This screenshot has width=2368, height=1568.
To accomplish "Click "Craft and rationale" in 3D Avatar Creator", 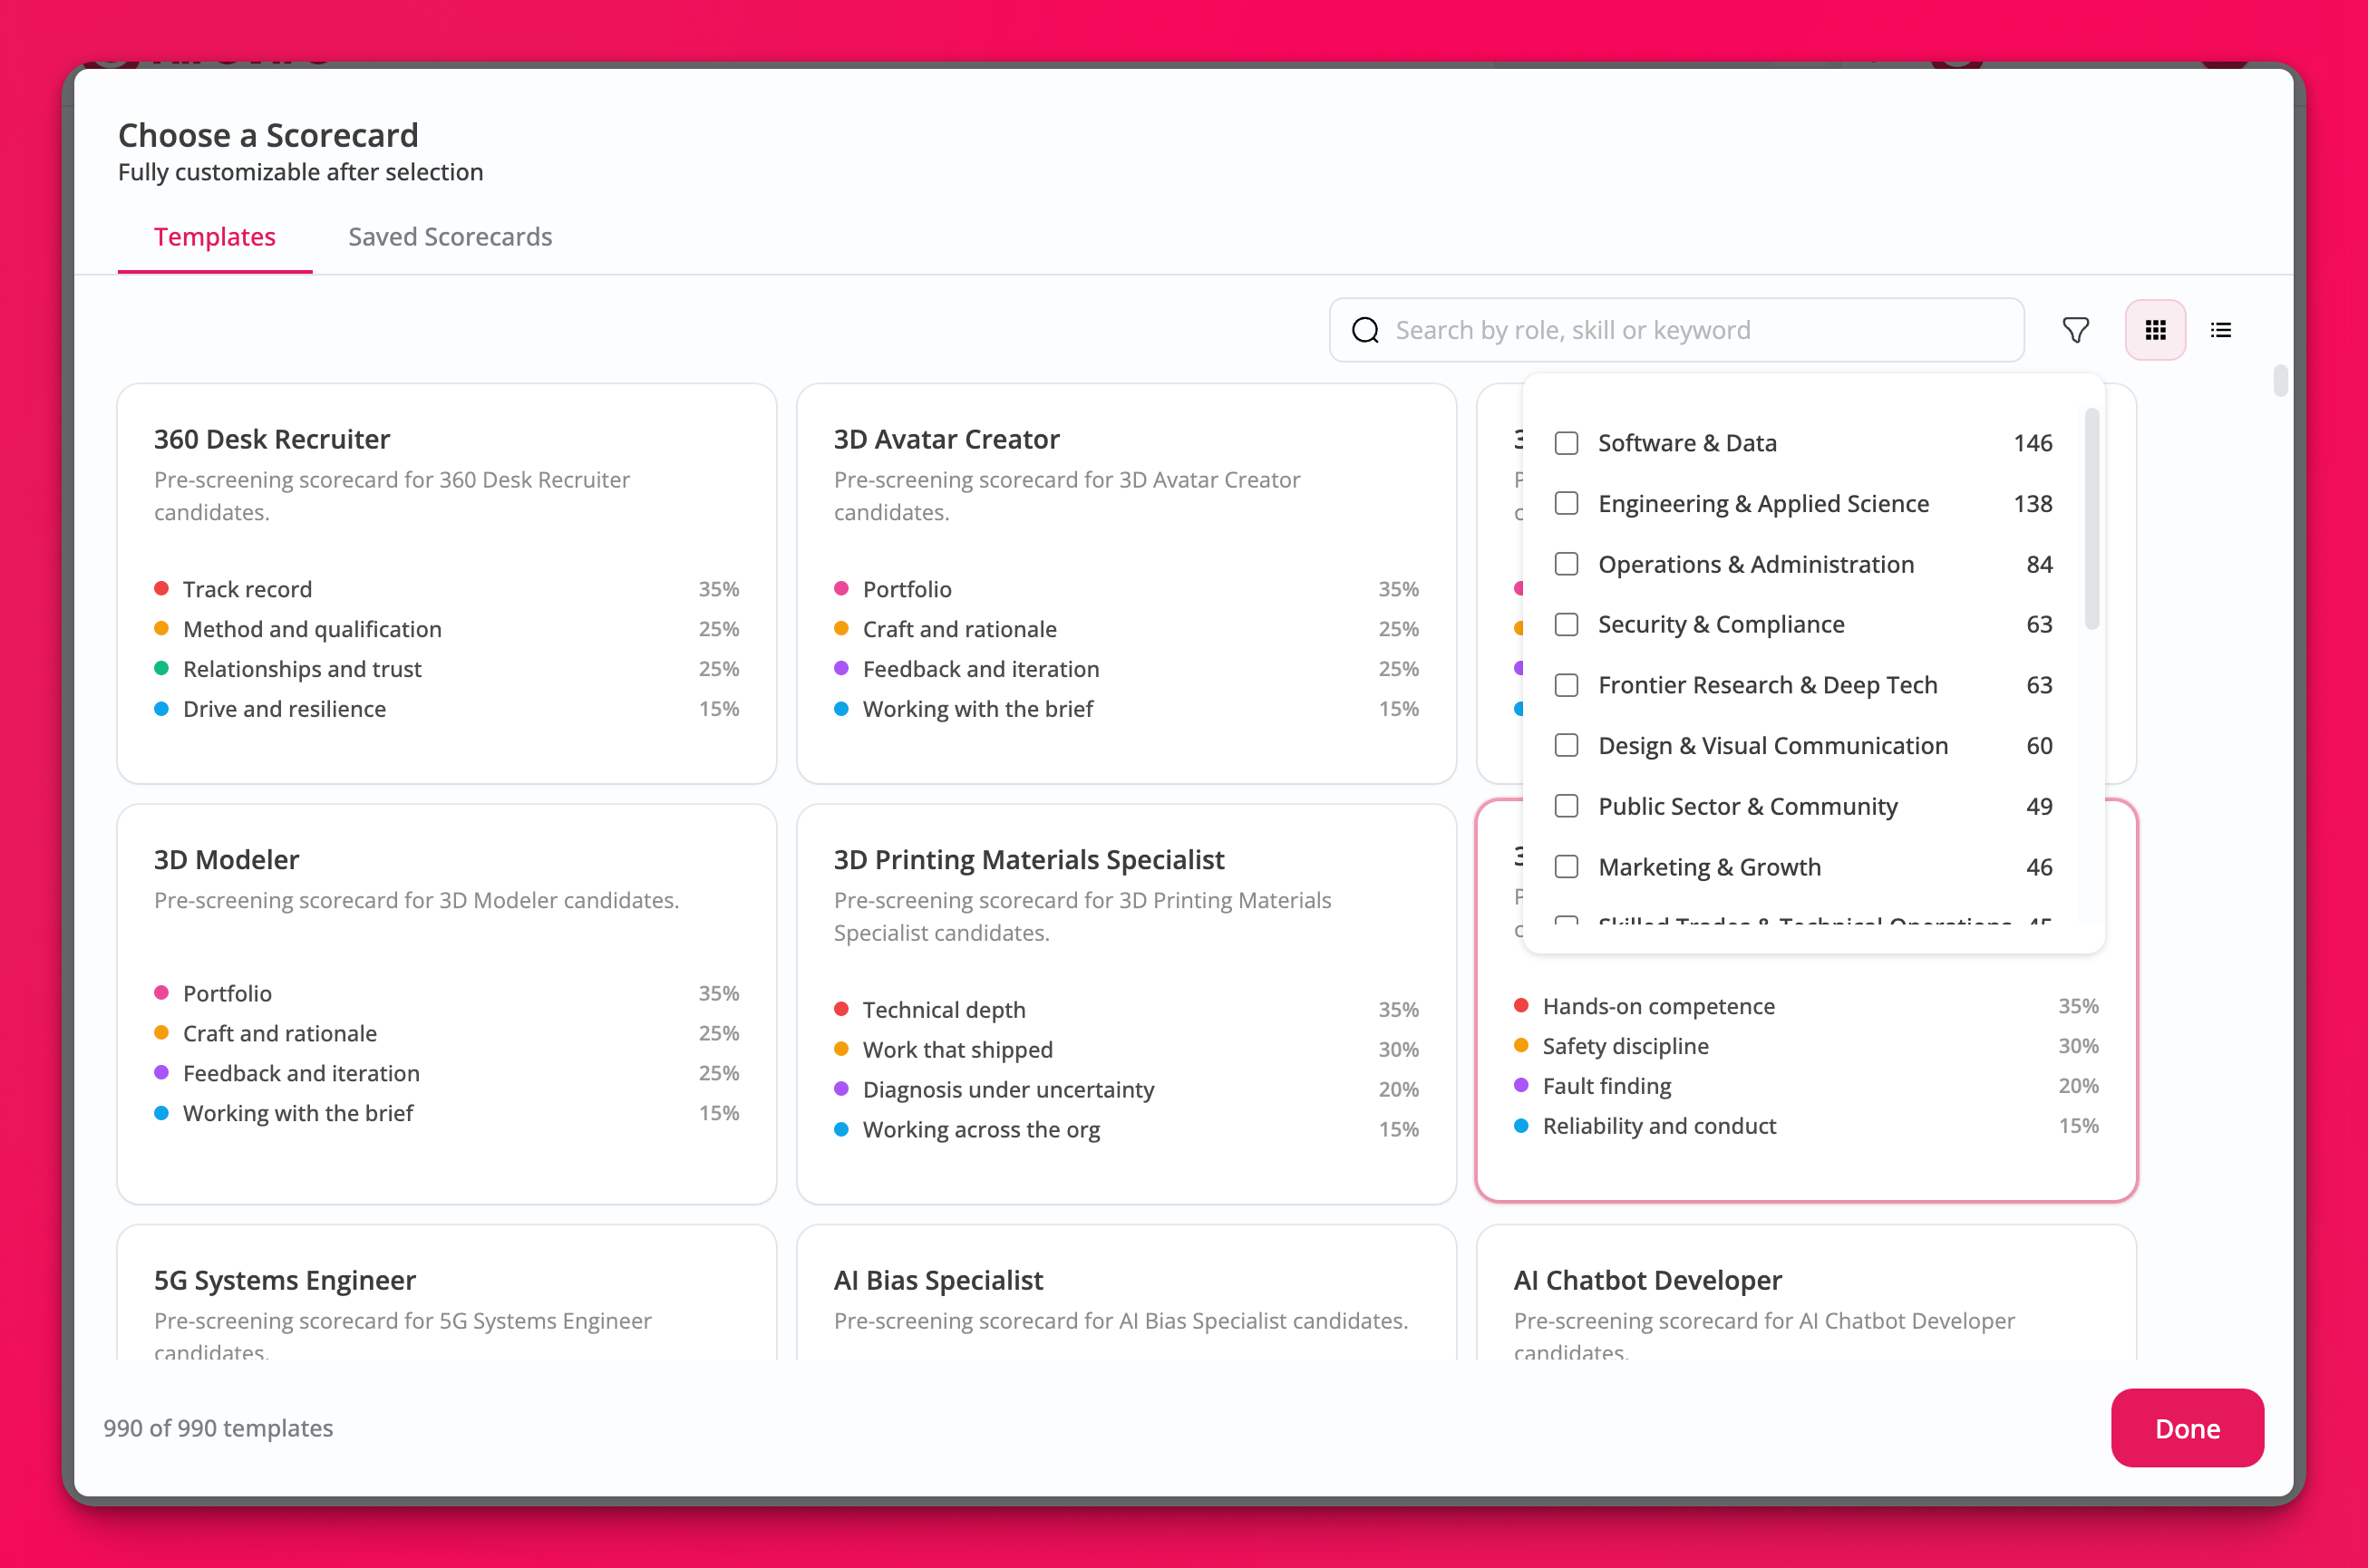I will click(959, 629).
